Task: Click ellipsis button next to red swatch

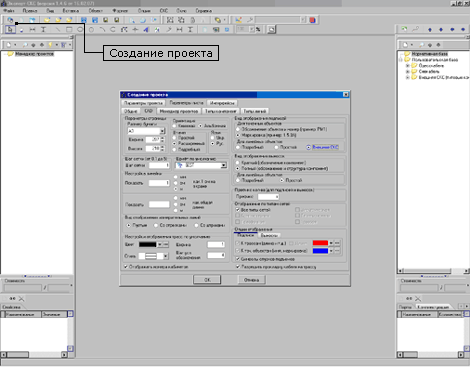Action: pyautogui.click(x=337, y=243)
